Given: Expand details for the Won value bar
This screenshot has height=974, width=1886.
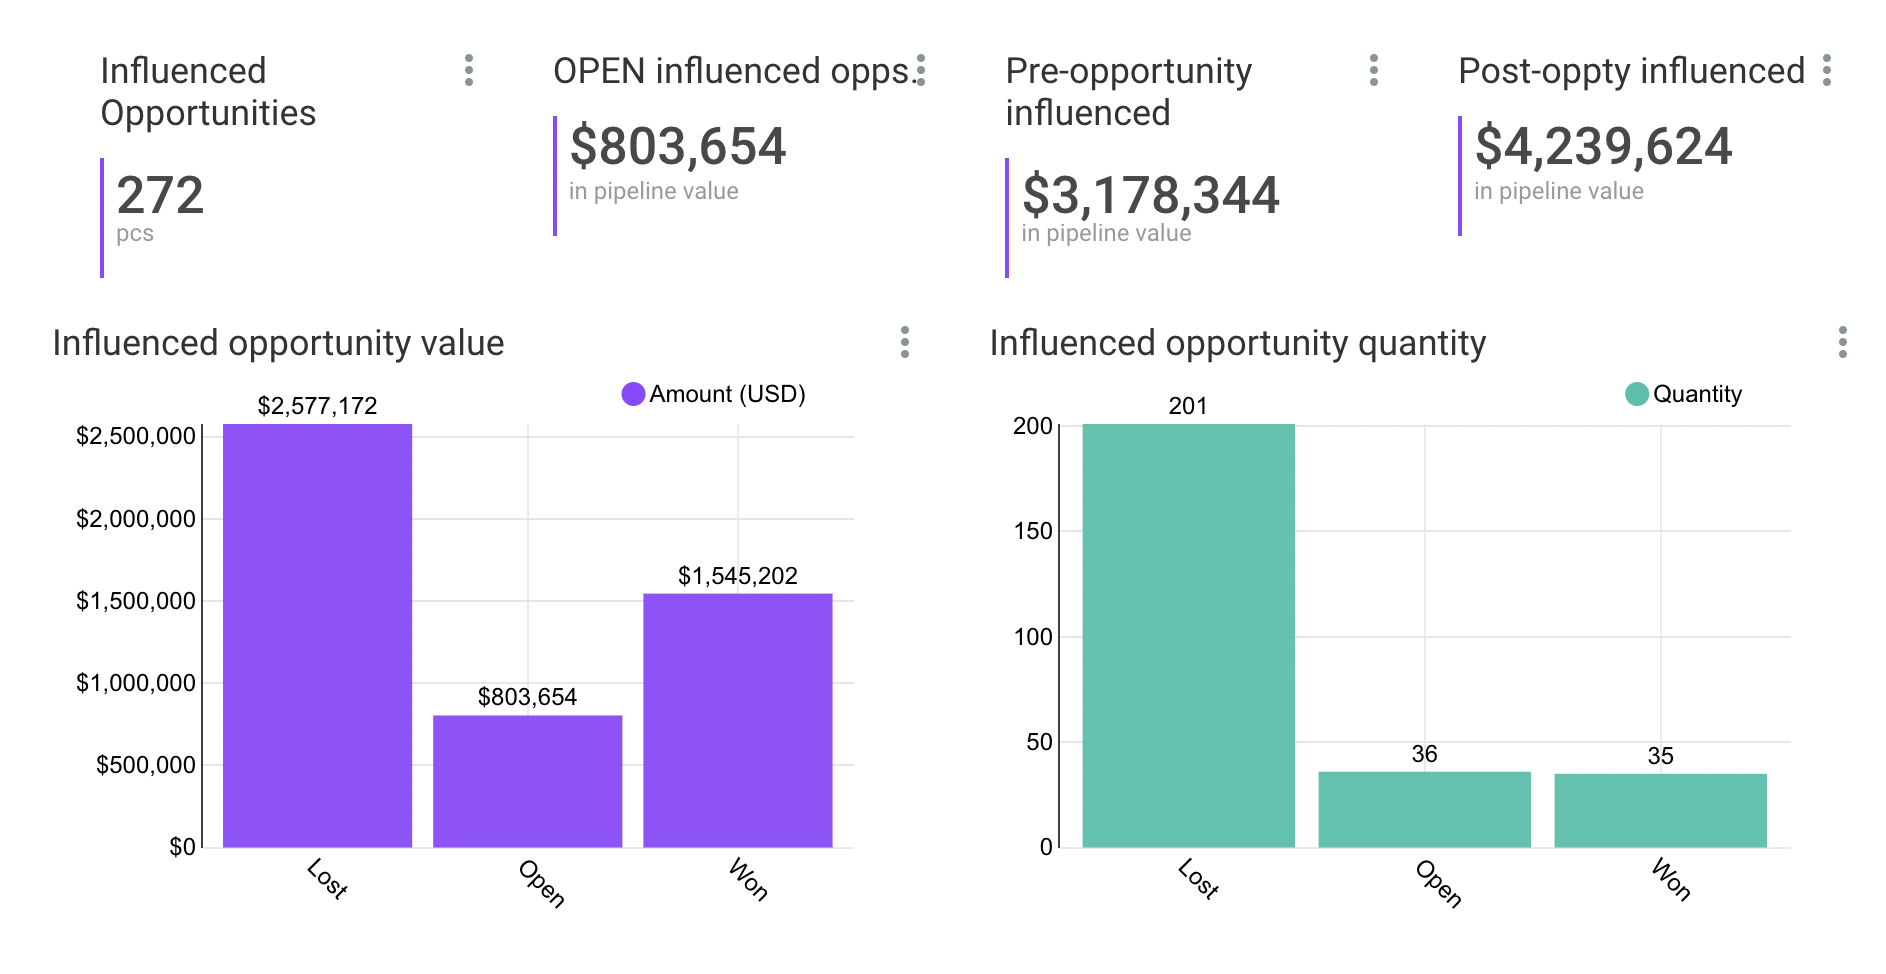Looking at the screenshot, I should point(737,720).
